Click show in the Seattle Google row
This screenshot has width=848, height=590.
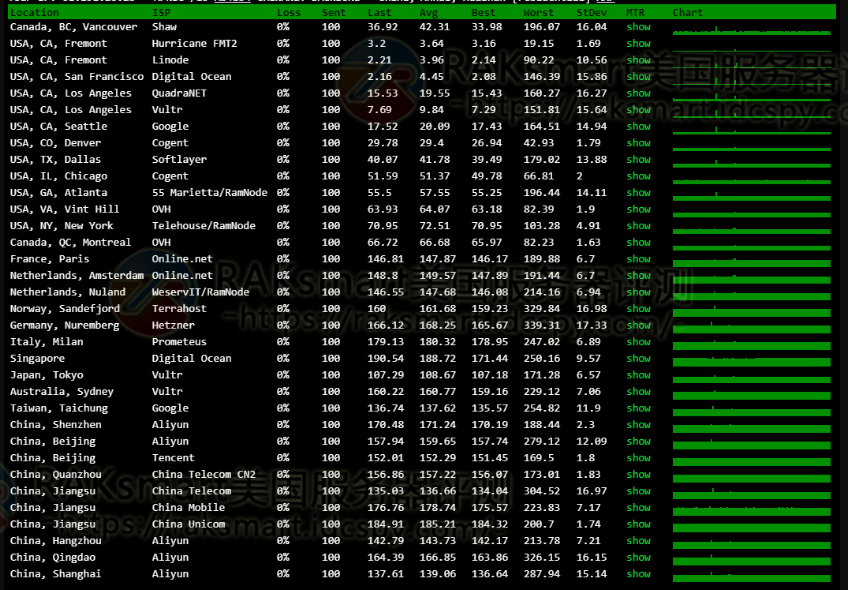[x=638, y=127]
